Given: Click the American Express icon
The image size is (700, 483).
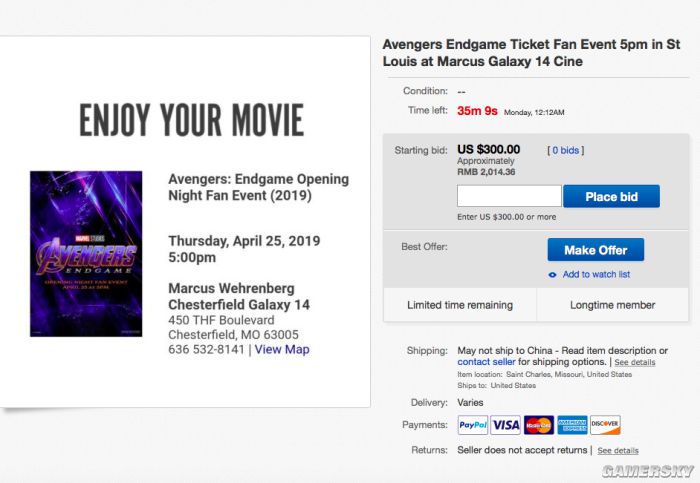Looking at the screenshot, I should (572, 425).
